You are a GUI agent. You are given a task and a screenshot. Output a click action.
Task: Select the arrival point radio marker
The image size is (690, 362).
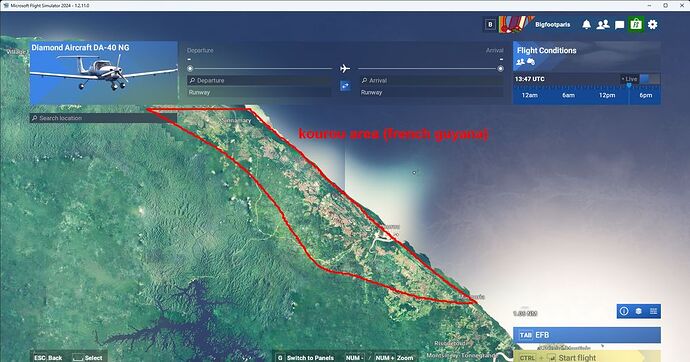500,69
